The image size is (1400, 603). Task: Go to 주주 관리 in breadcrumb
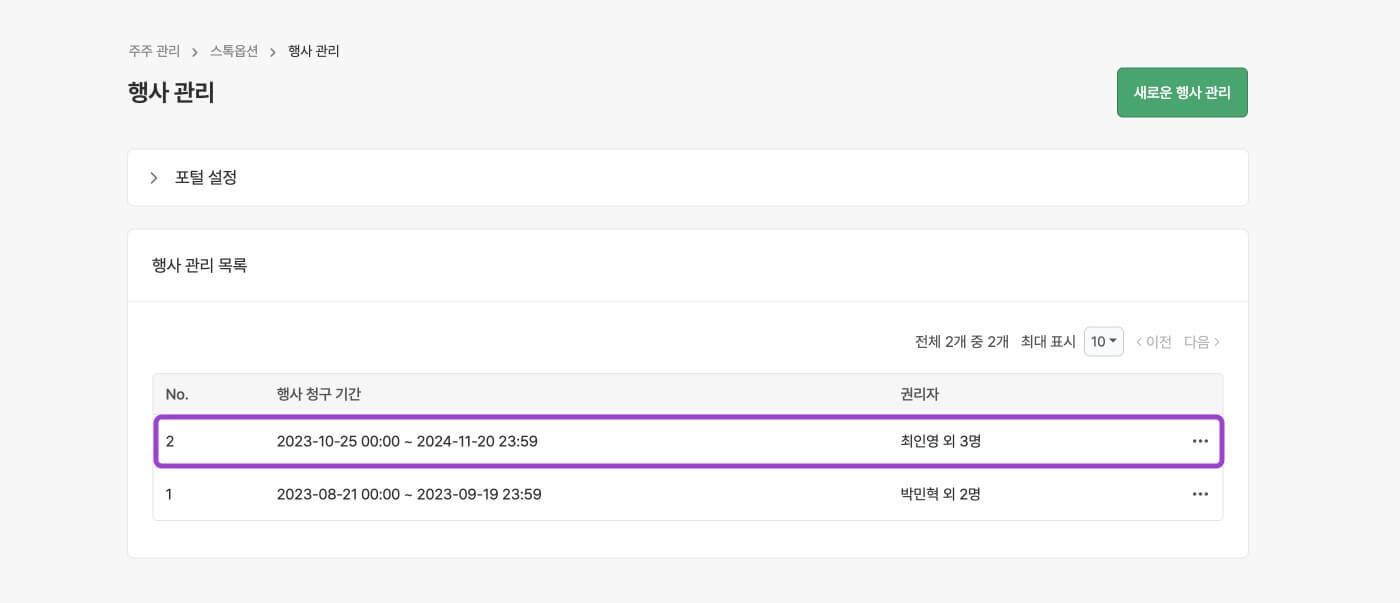click(x=154, y=51)
